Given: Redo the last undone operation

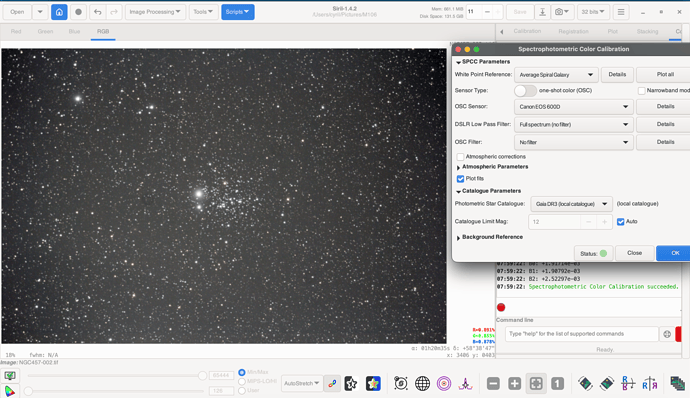Looking at the screenshot, I should pos(114,12).
